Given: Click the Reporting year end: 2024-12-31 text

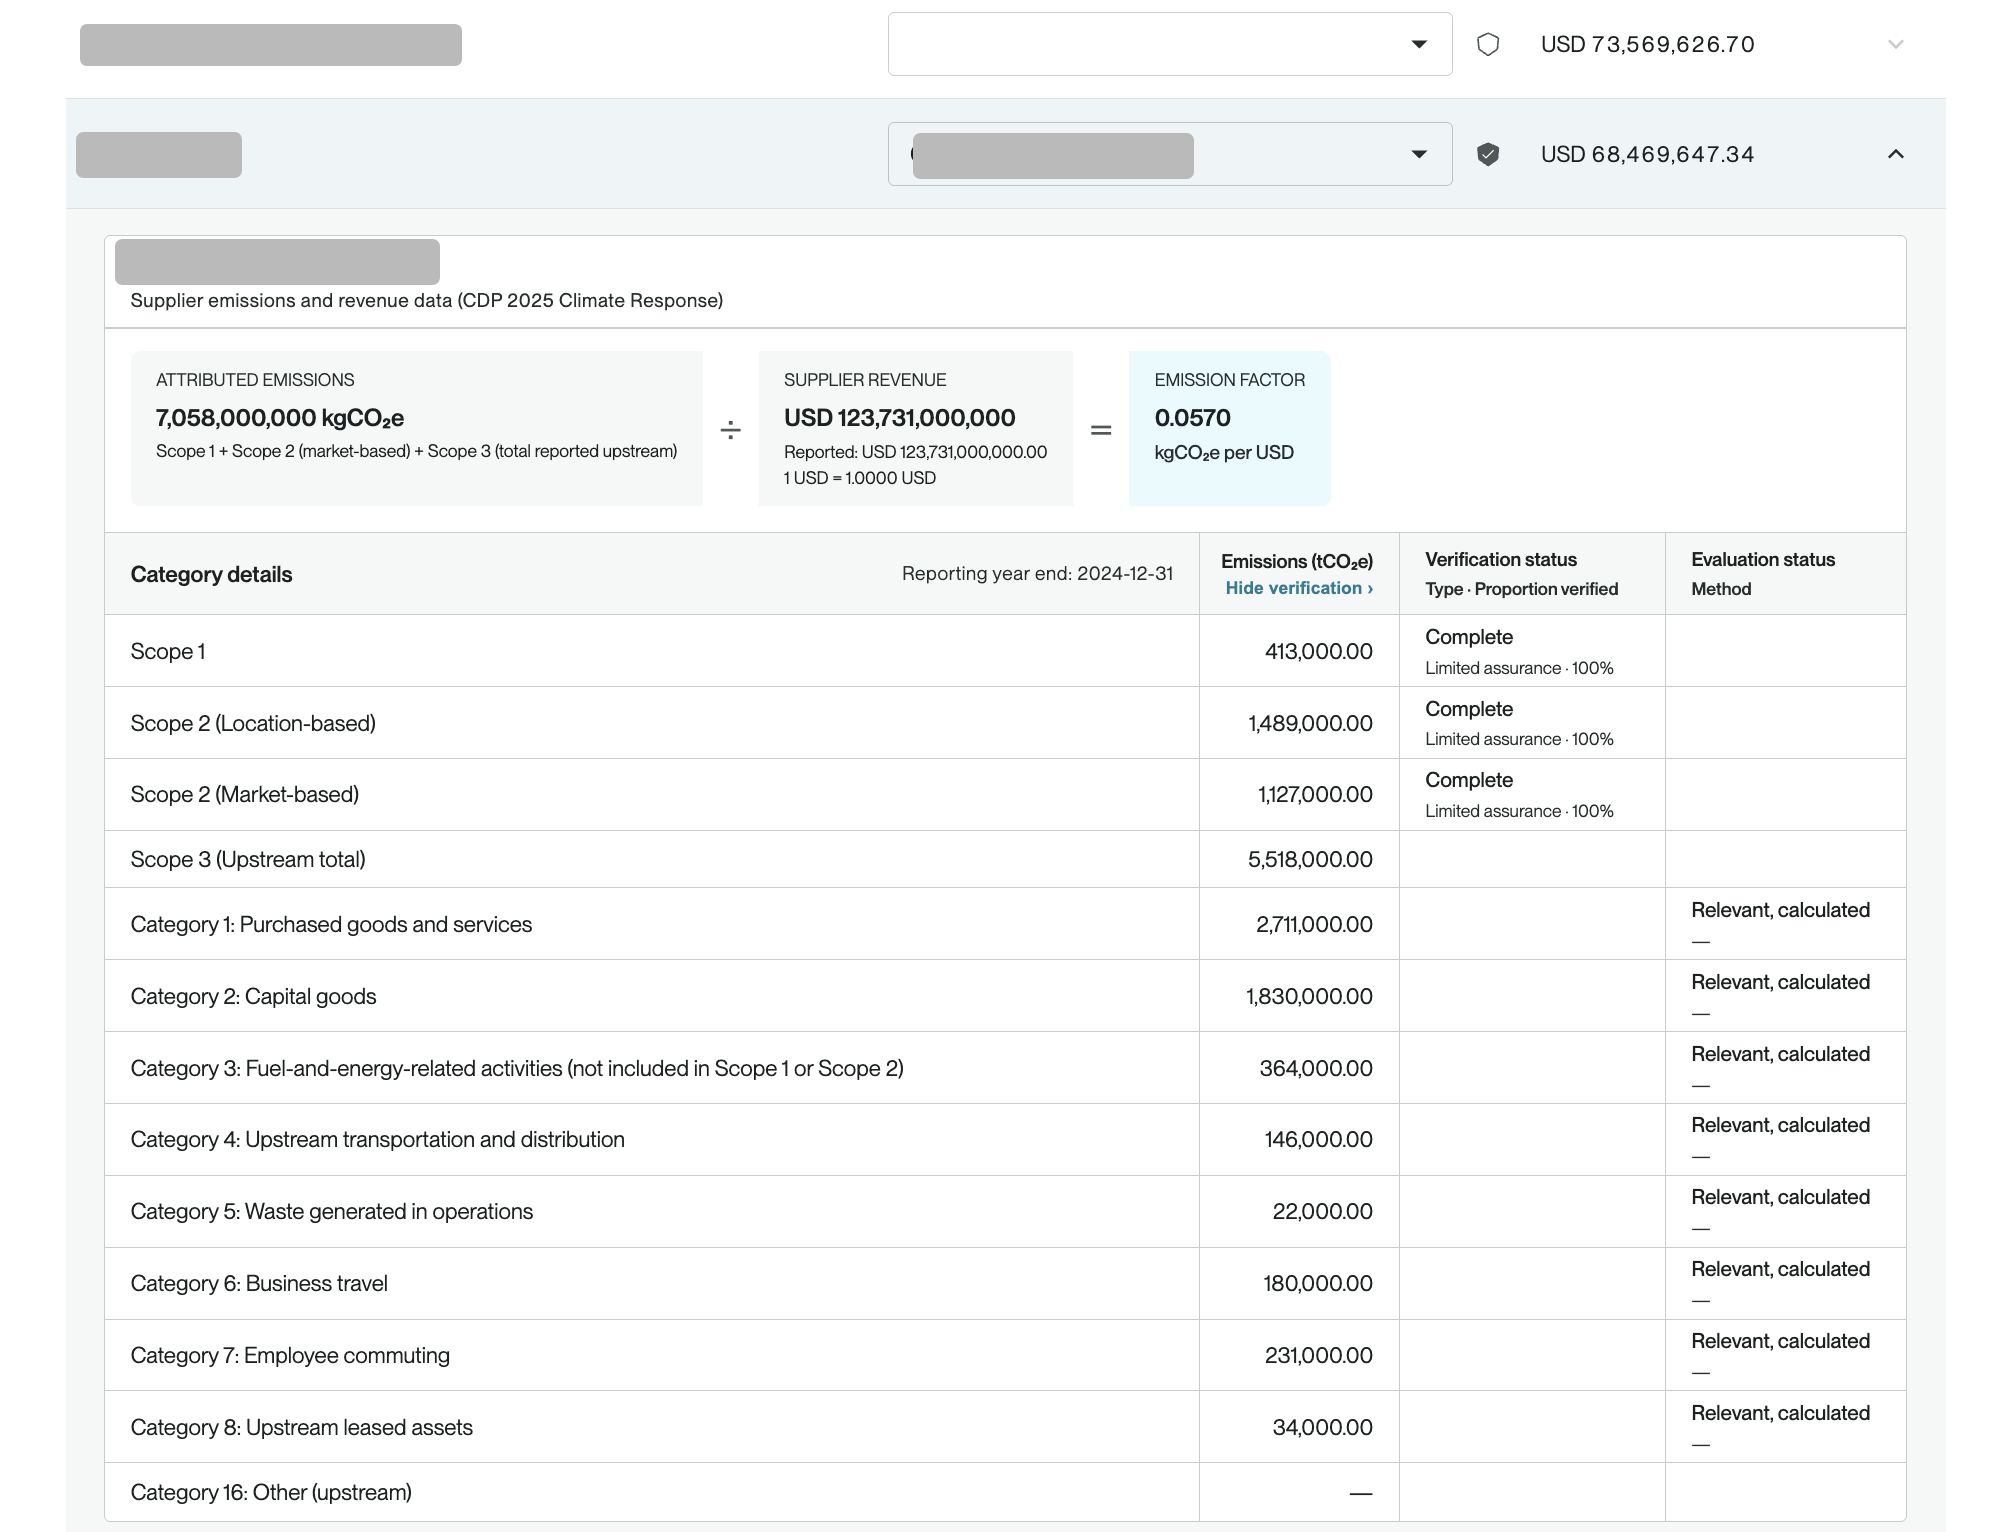Looking at the screenshot, I should click(1037, 573).
